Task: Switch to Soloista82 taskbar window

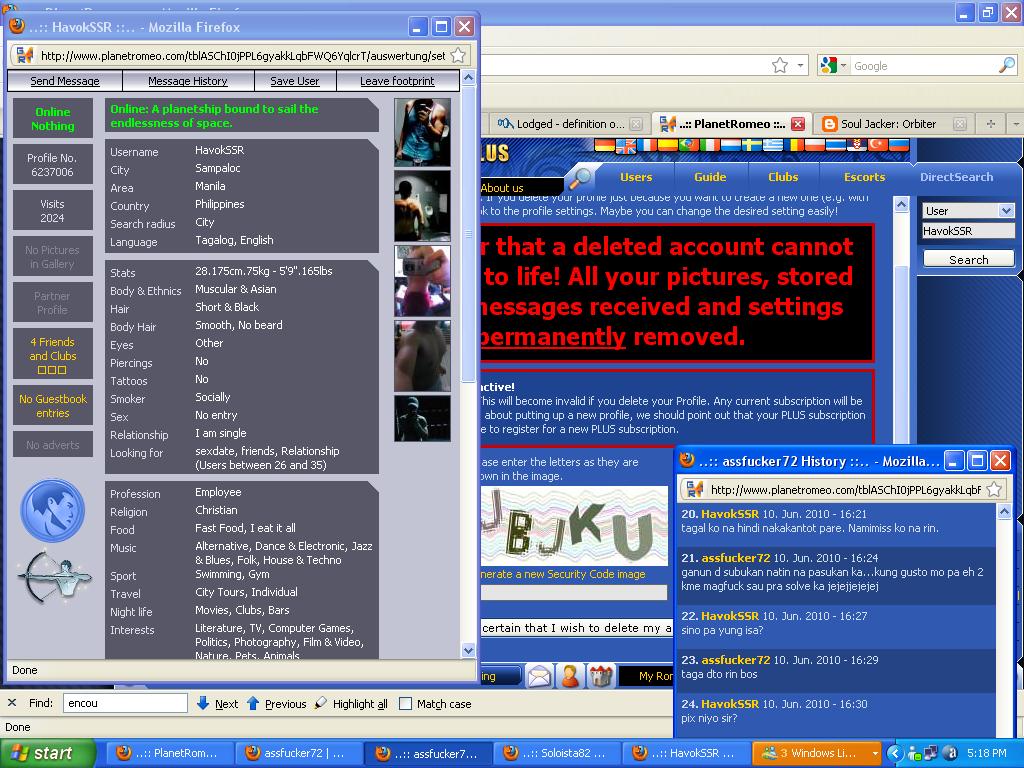Action: [x=555, y=753]
